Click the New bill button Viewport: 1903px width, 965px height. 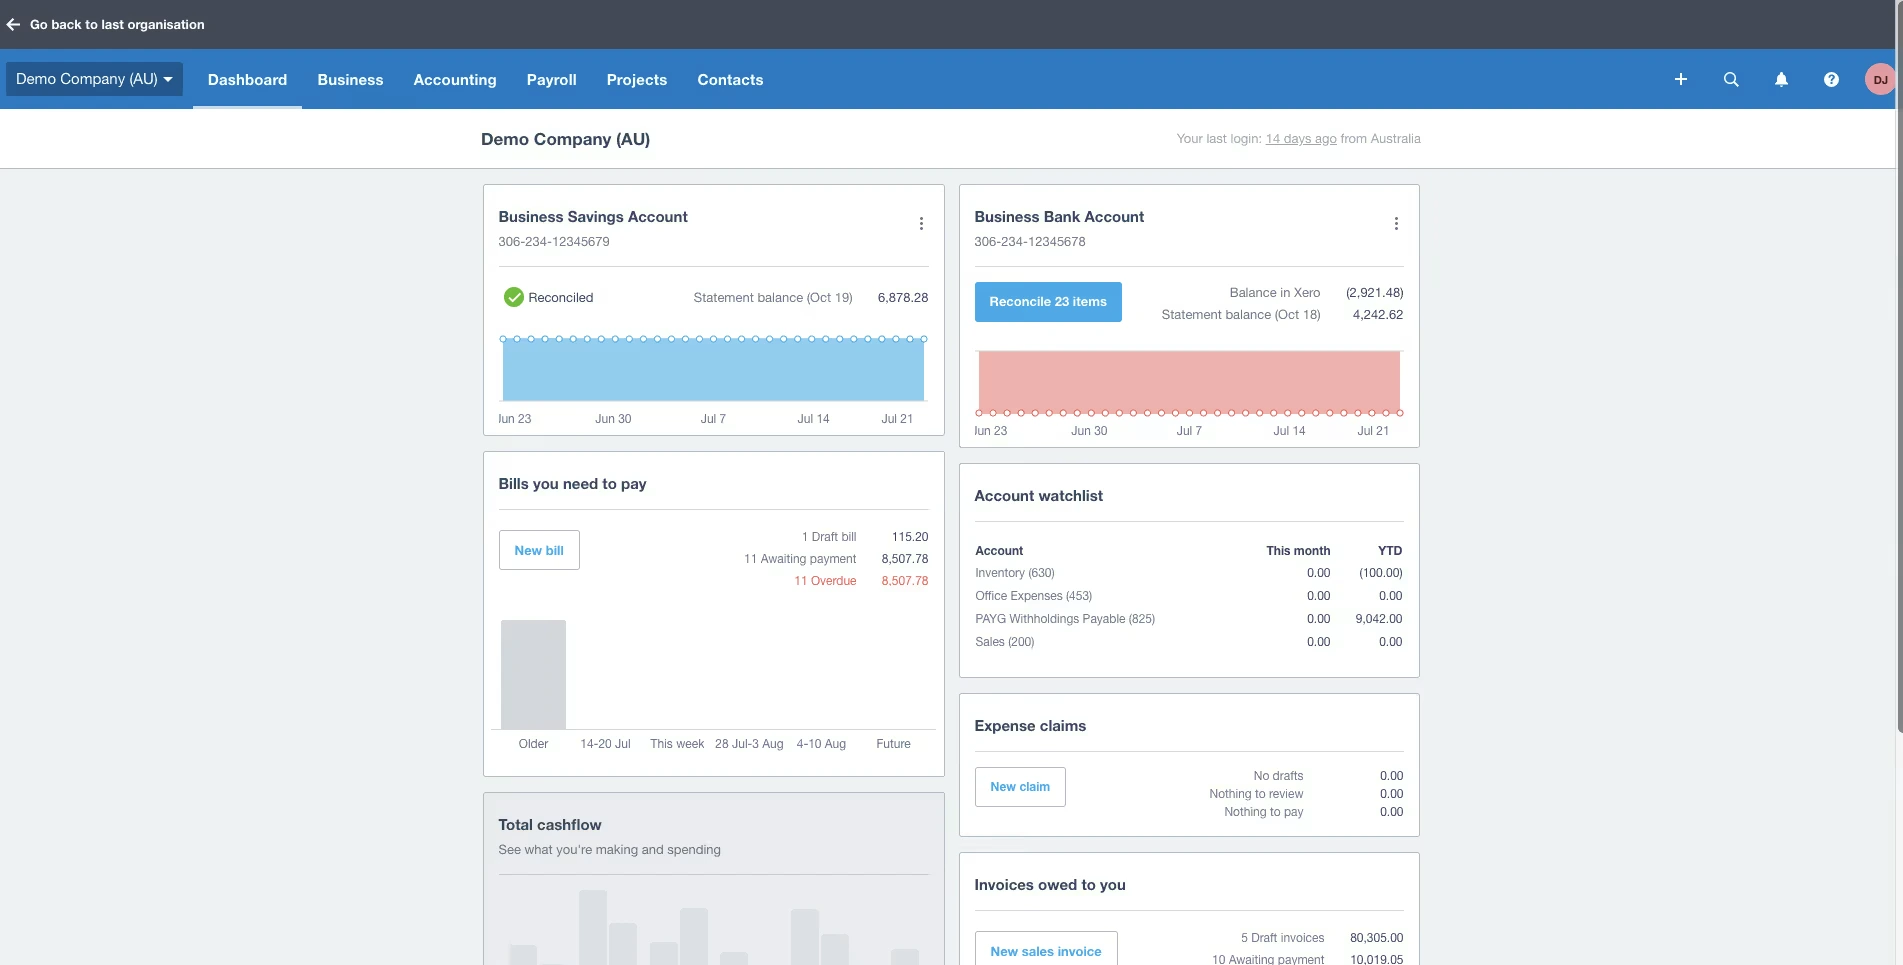tap(539, 550)
